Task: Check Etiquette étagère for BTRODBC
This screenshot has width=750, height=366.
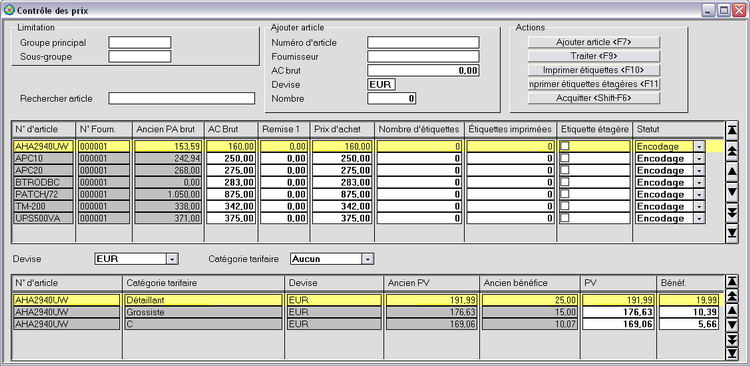Action: pos(564,182)
